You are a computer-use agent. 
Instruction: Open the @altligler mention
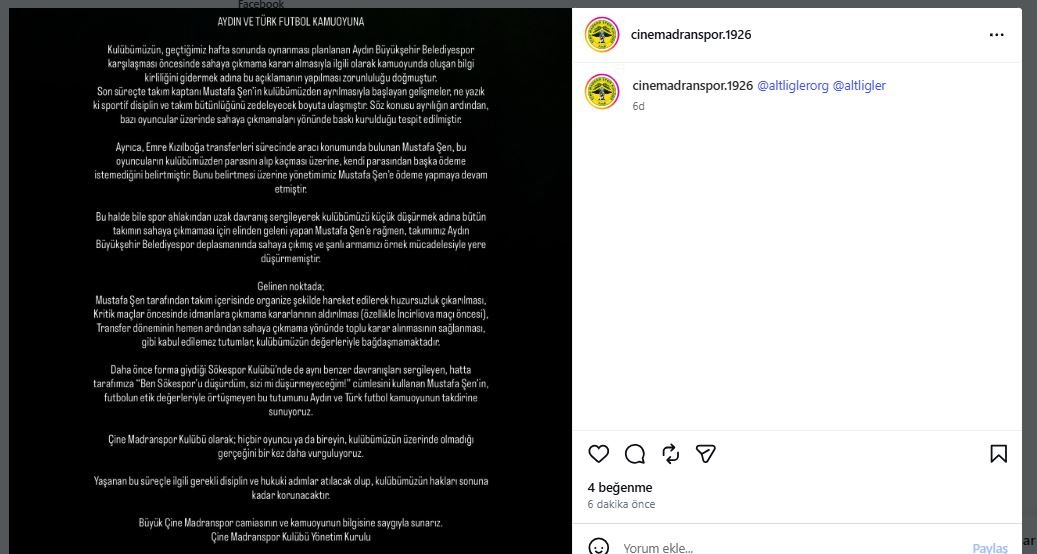858,85
